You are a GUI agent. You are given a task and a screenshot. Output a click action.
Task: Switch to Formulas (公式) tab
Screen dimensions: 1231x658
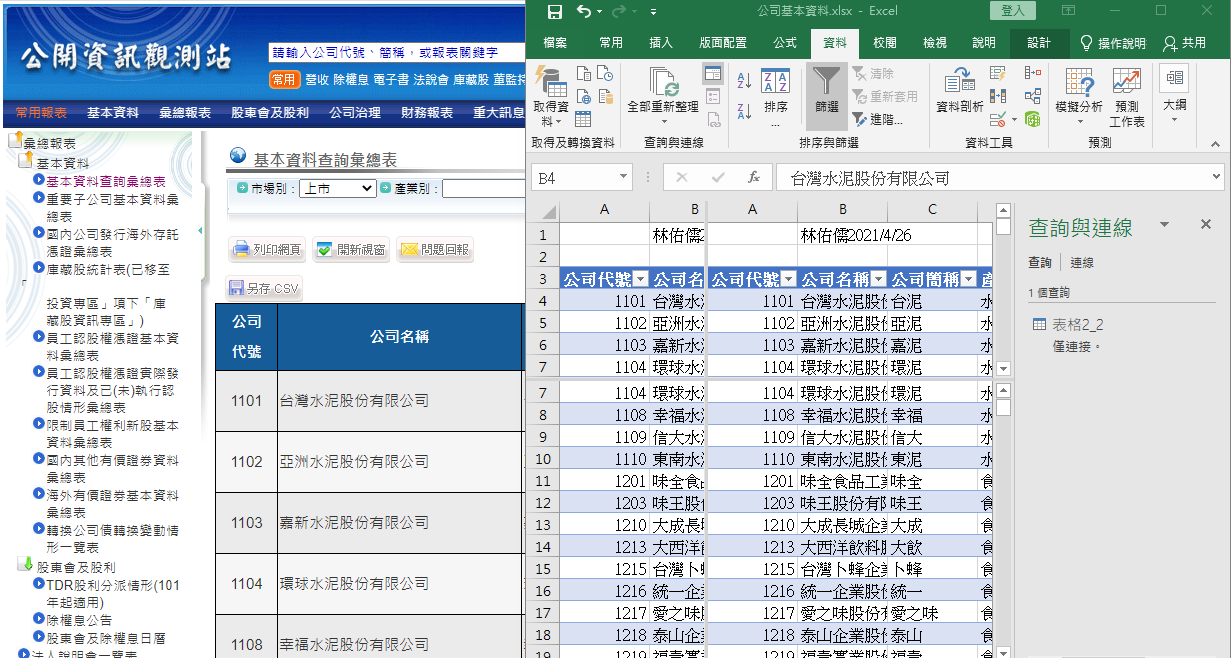pos(785,43)
